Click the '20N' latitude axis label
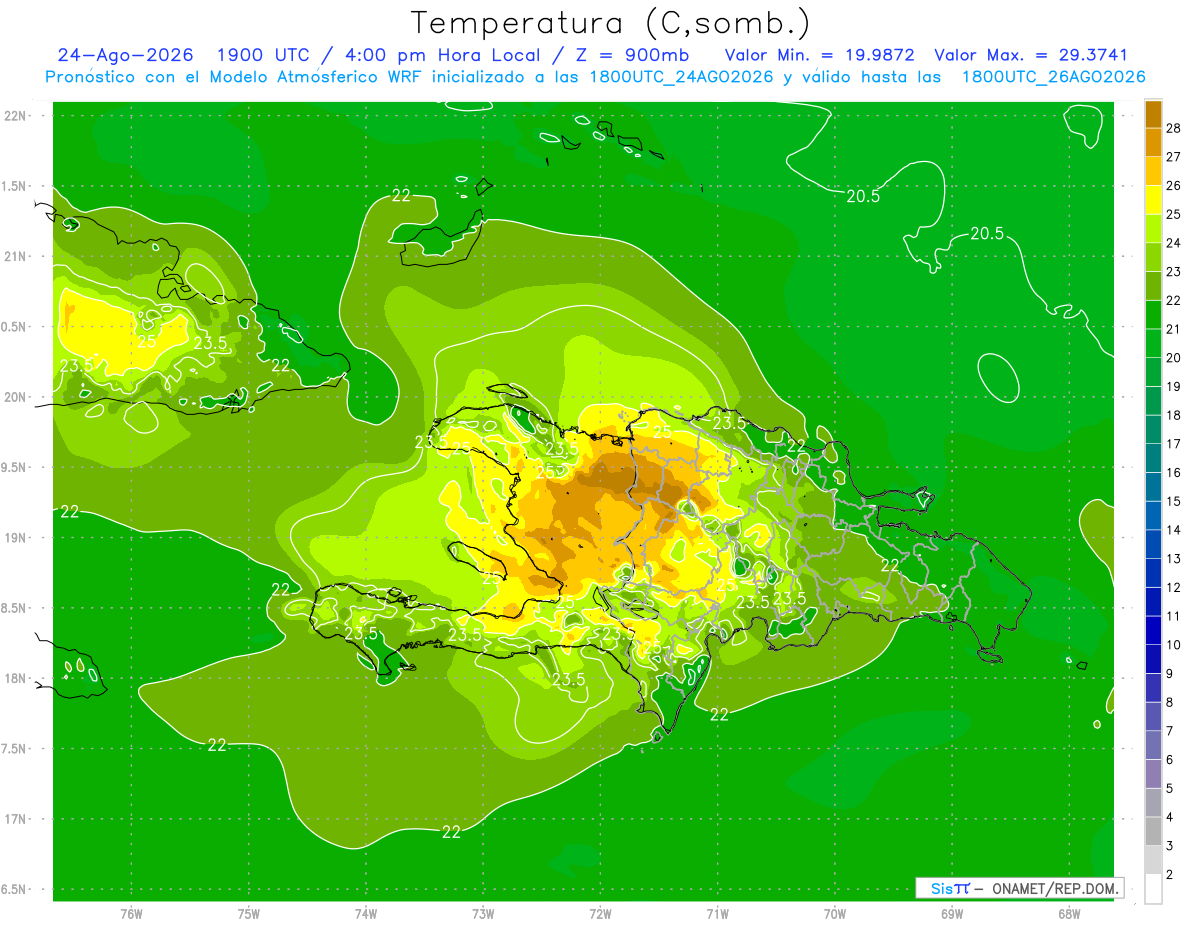This screenshot has height=927, width=1200. pyautogui.click(x=15, y=398)
